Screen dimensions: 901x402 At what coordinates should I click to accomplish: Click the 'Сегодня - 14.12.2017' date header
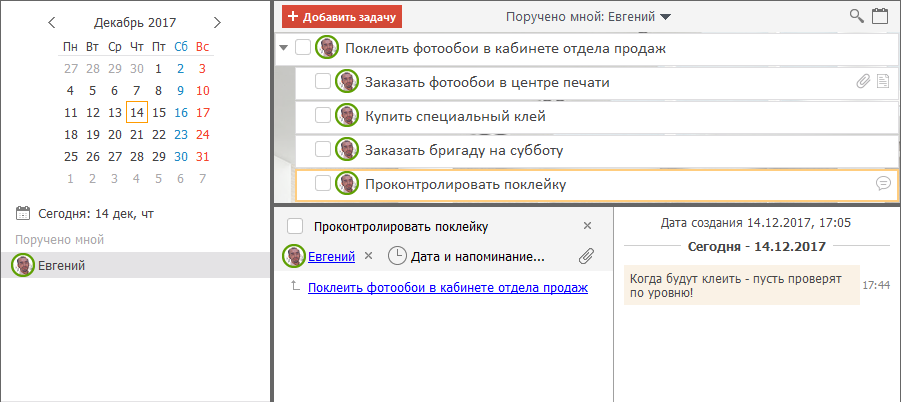click(756, 247)
